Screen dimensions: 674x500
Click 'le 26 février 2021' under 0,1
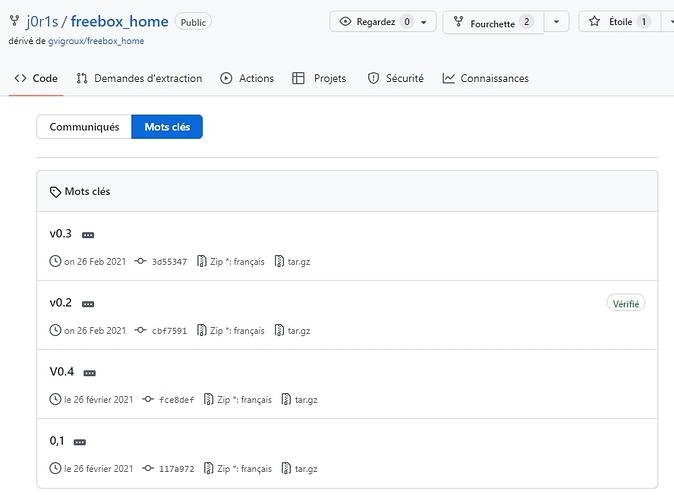[99, 469]
